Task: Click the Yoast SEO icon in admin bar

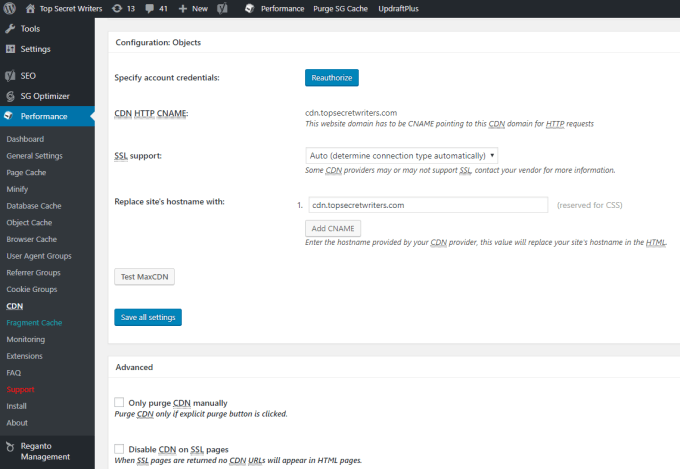Action: click(222, 8)
